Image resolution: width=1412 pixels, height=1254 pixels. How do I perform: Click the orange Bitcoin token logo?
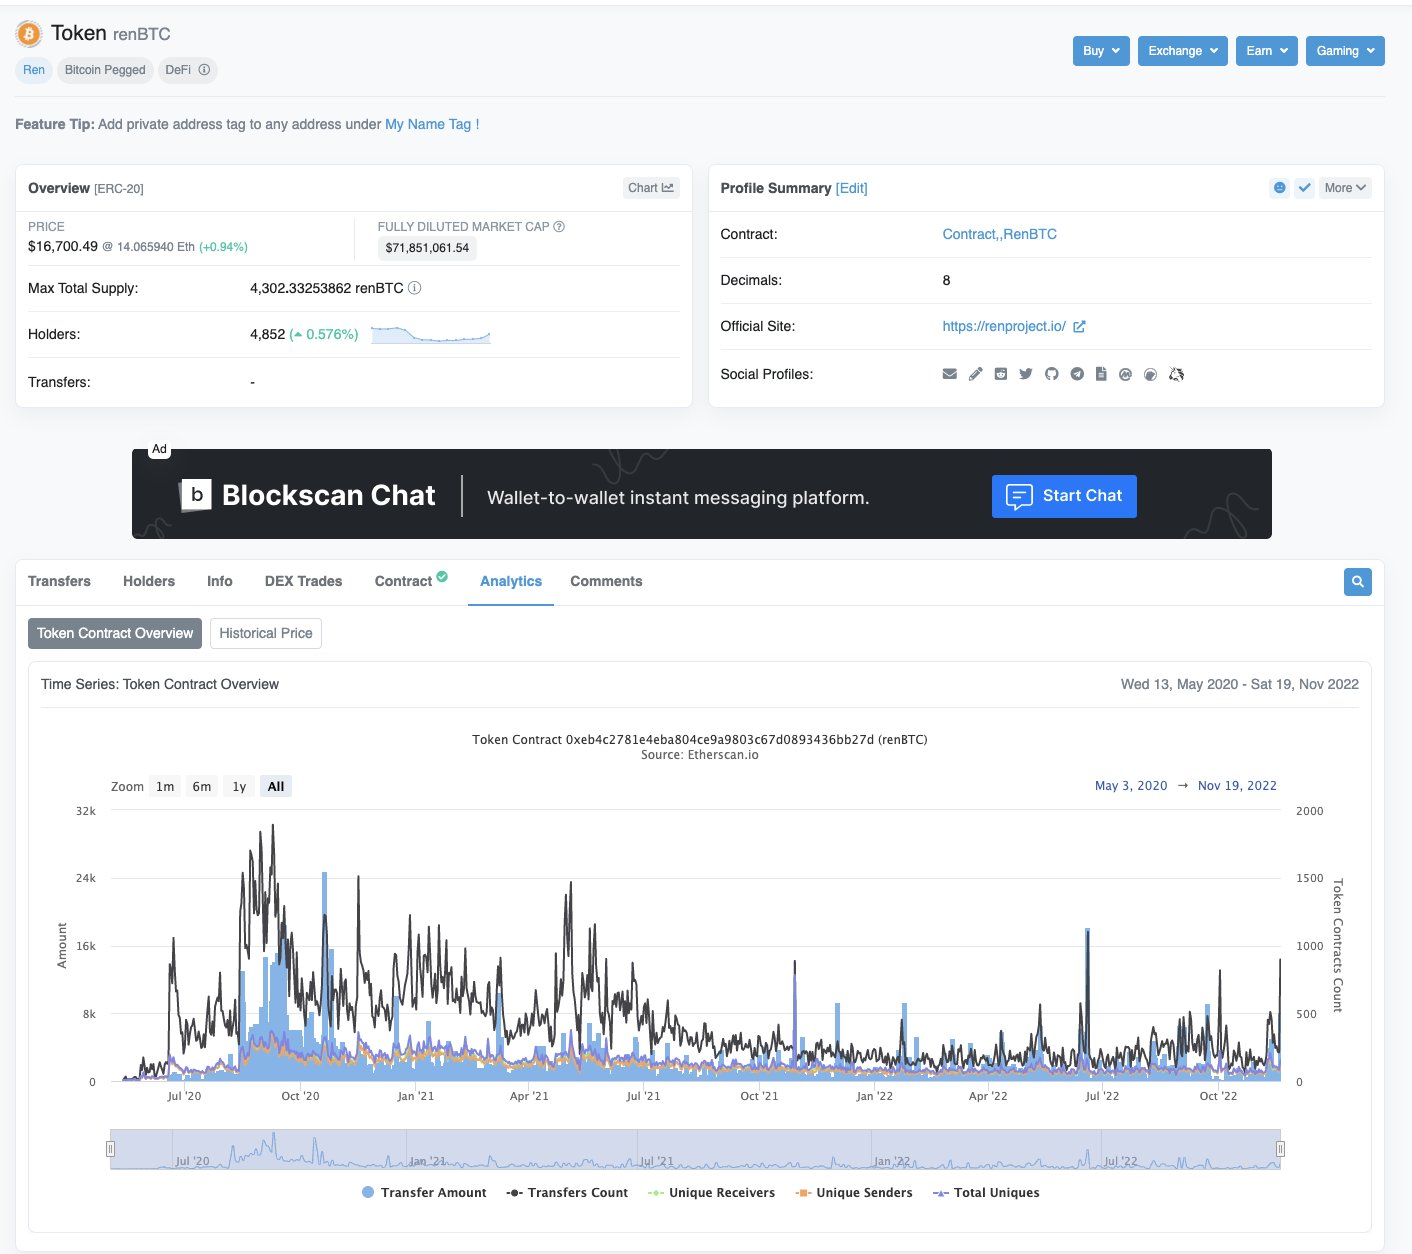[x=29, y=34]
